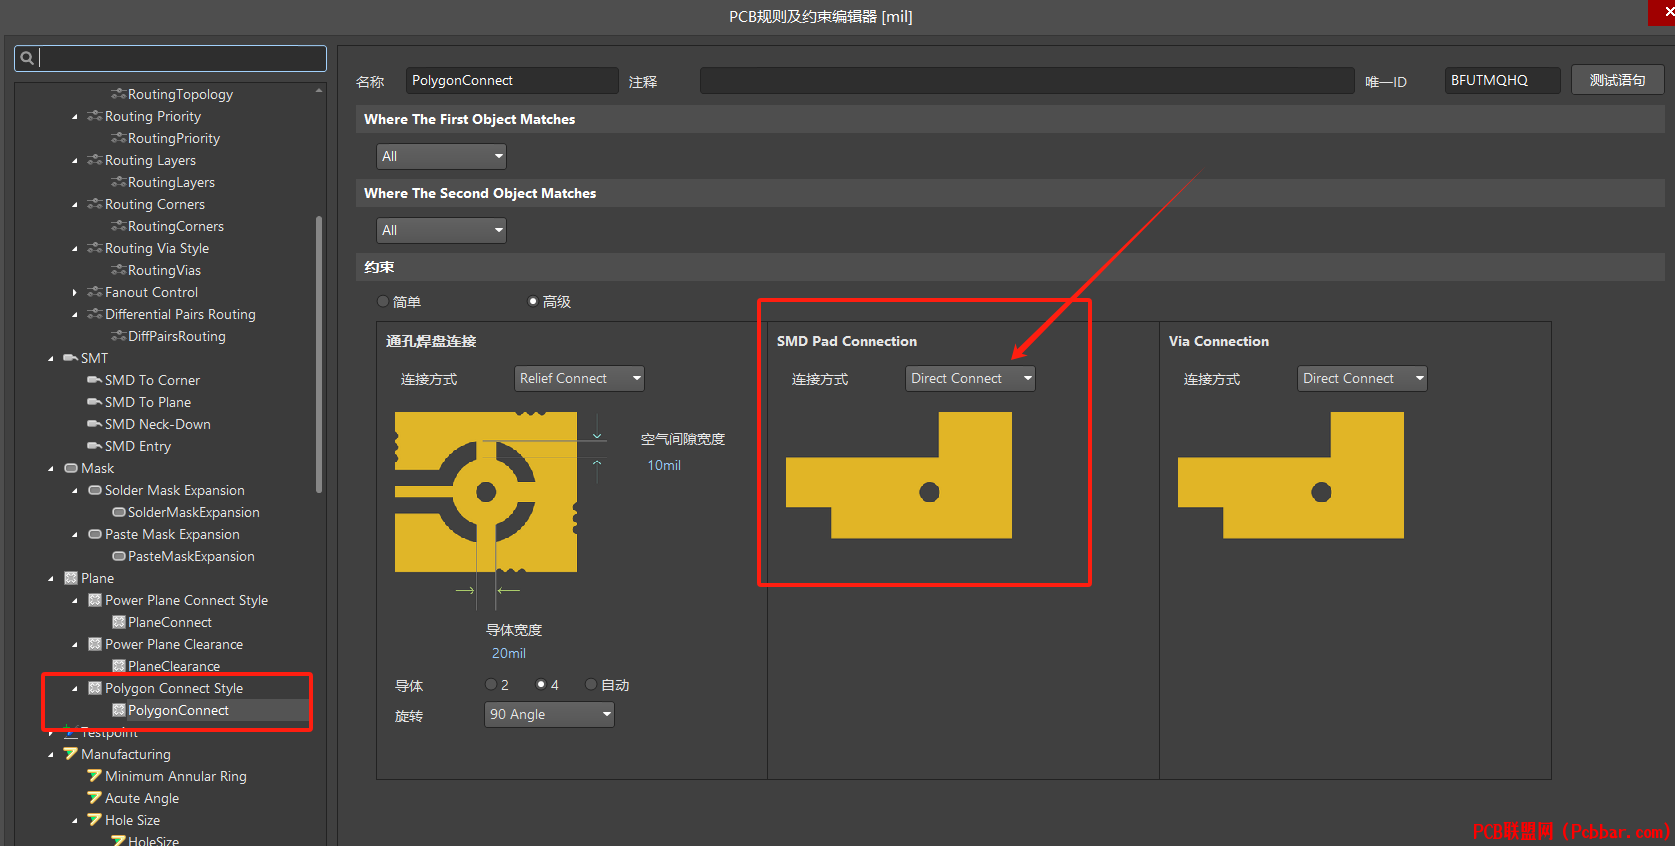Click the rule tree vertical scrollbar

coord(319,354)
